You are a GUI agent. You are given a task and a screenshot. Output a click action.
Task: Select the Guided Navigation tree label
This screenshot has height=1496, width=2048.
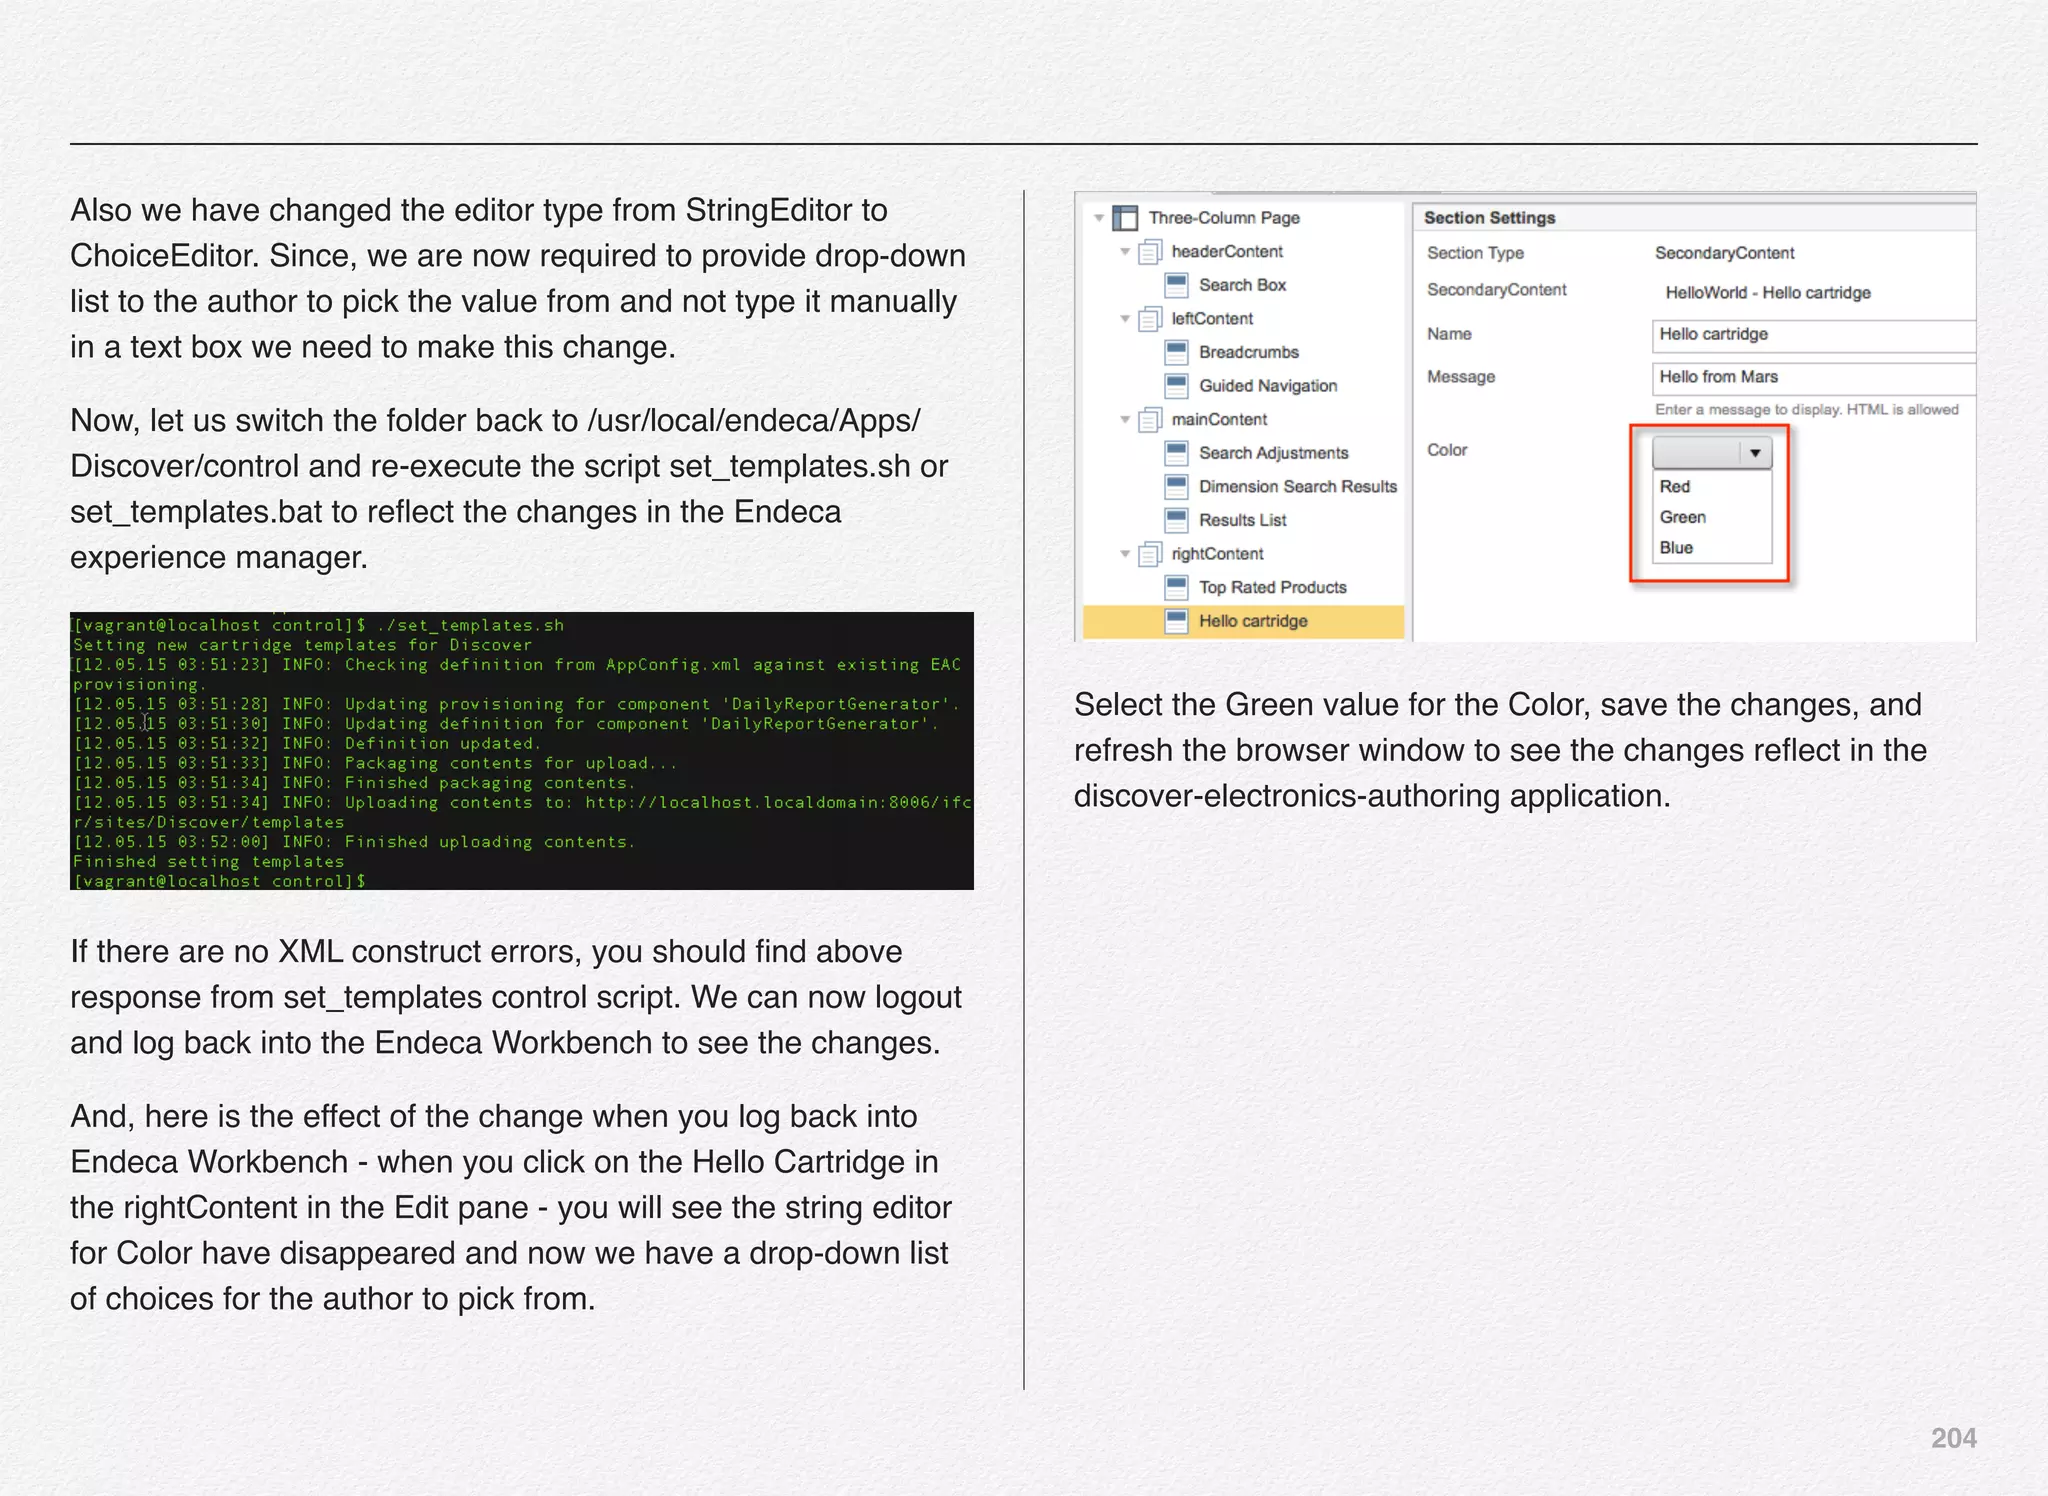[x=1268, y=386]
